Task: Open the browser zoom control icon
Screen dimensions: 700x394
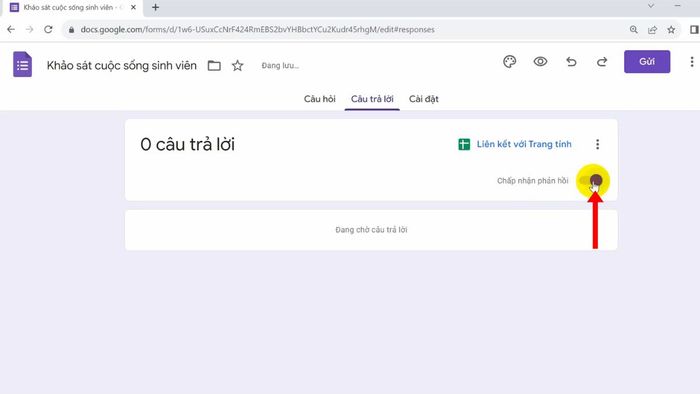Action: pyautogui.click(x=633, y=29)
